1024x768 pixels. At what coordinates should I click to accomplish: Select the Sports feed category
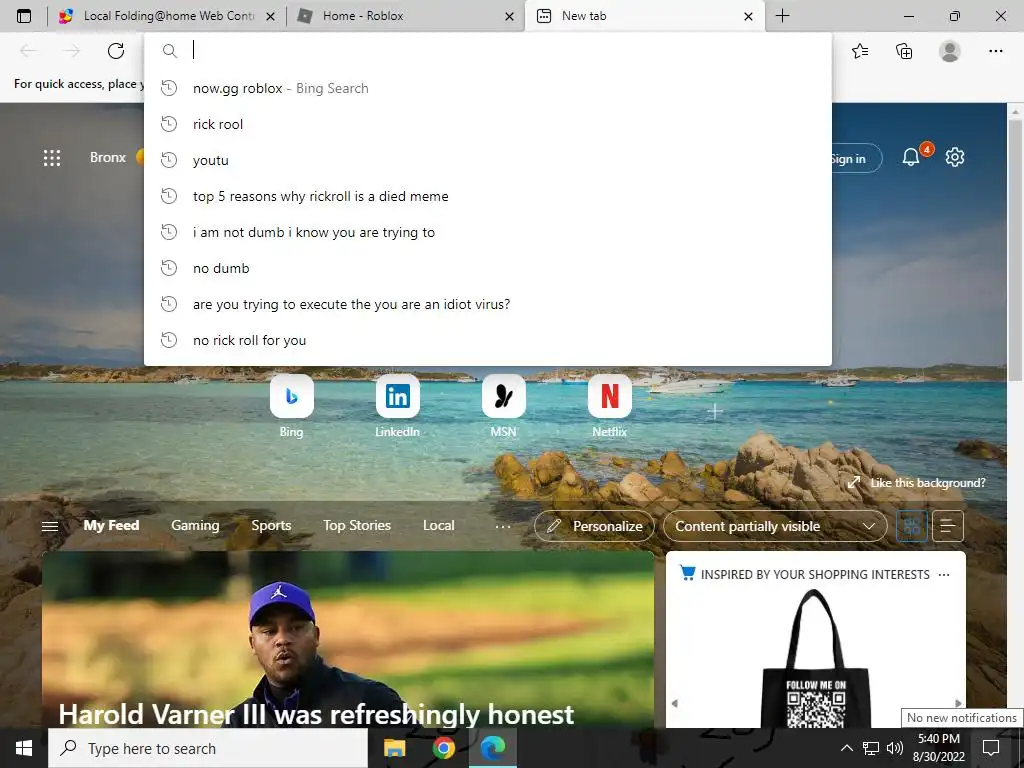[271, 525]
